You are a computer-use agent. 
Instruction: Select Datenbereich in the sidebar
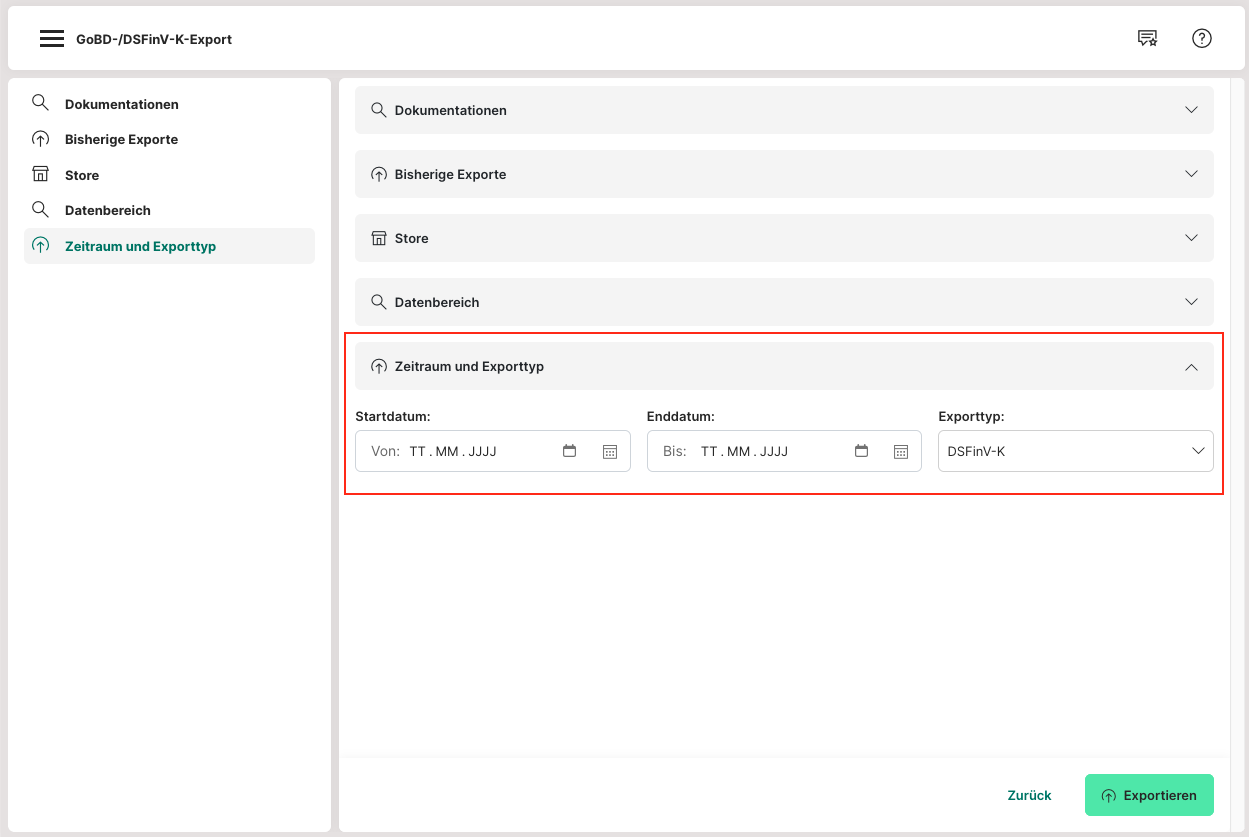(107, 210)
